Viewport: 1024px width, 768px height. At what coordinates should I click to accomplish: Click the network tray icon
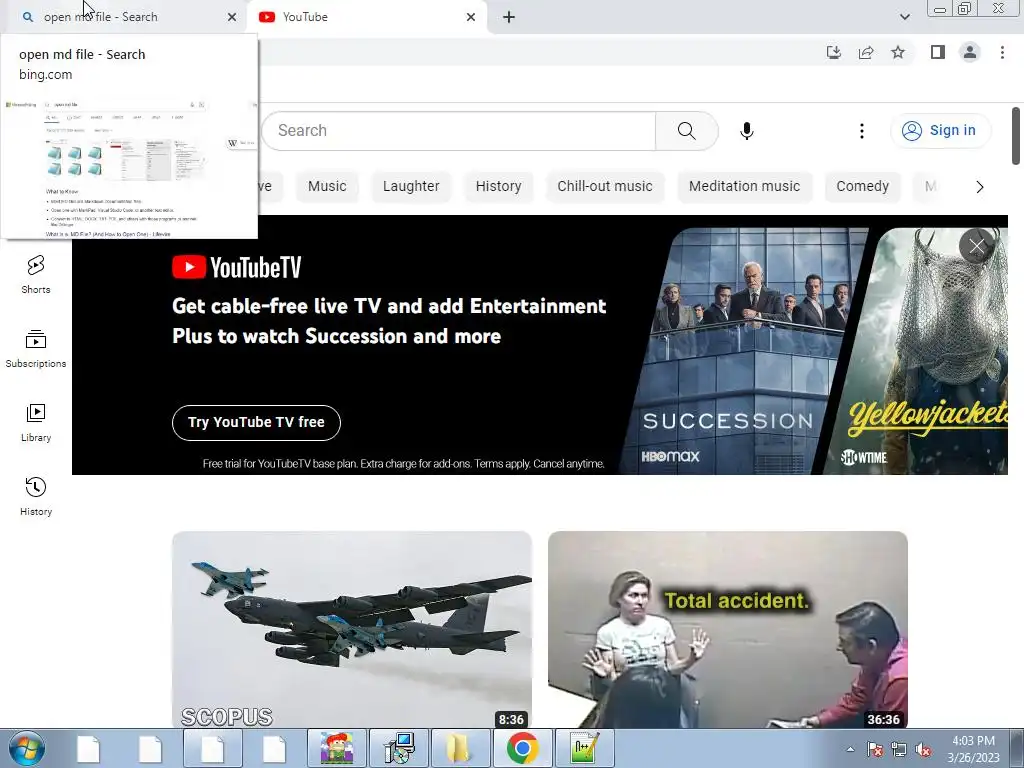coord(899,749)
